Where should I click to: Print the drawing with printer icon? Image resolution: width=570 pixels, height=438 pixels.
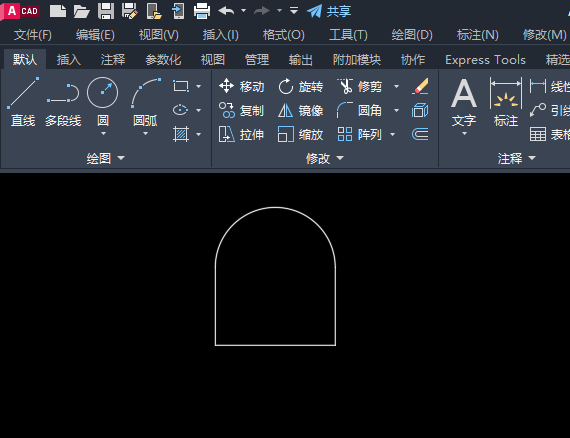click(x=202, y=11)
